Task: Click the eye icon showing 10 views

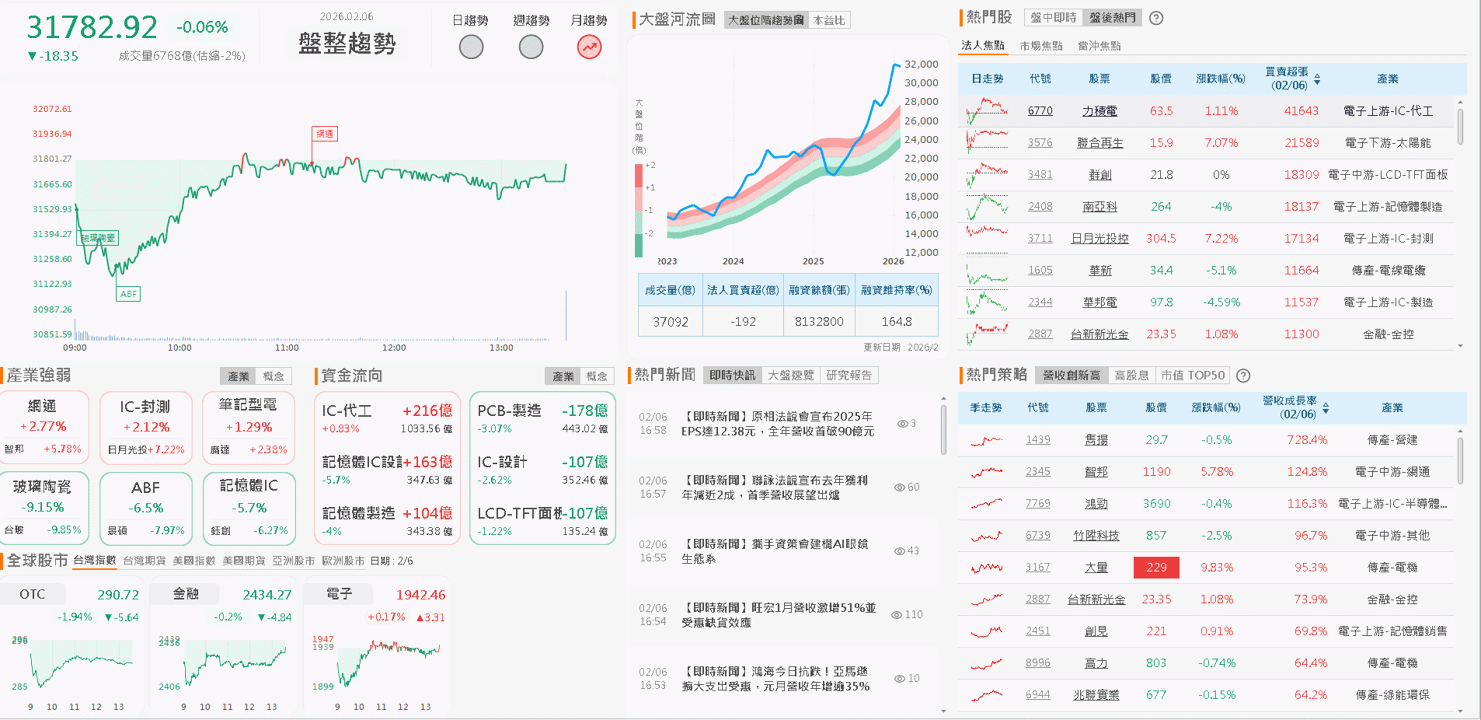Action: click(900, 679)
